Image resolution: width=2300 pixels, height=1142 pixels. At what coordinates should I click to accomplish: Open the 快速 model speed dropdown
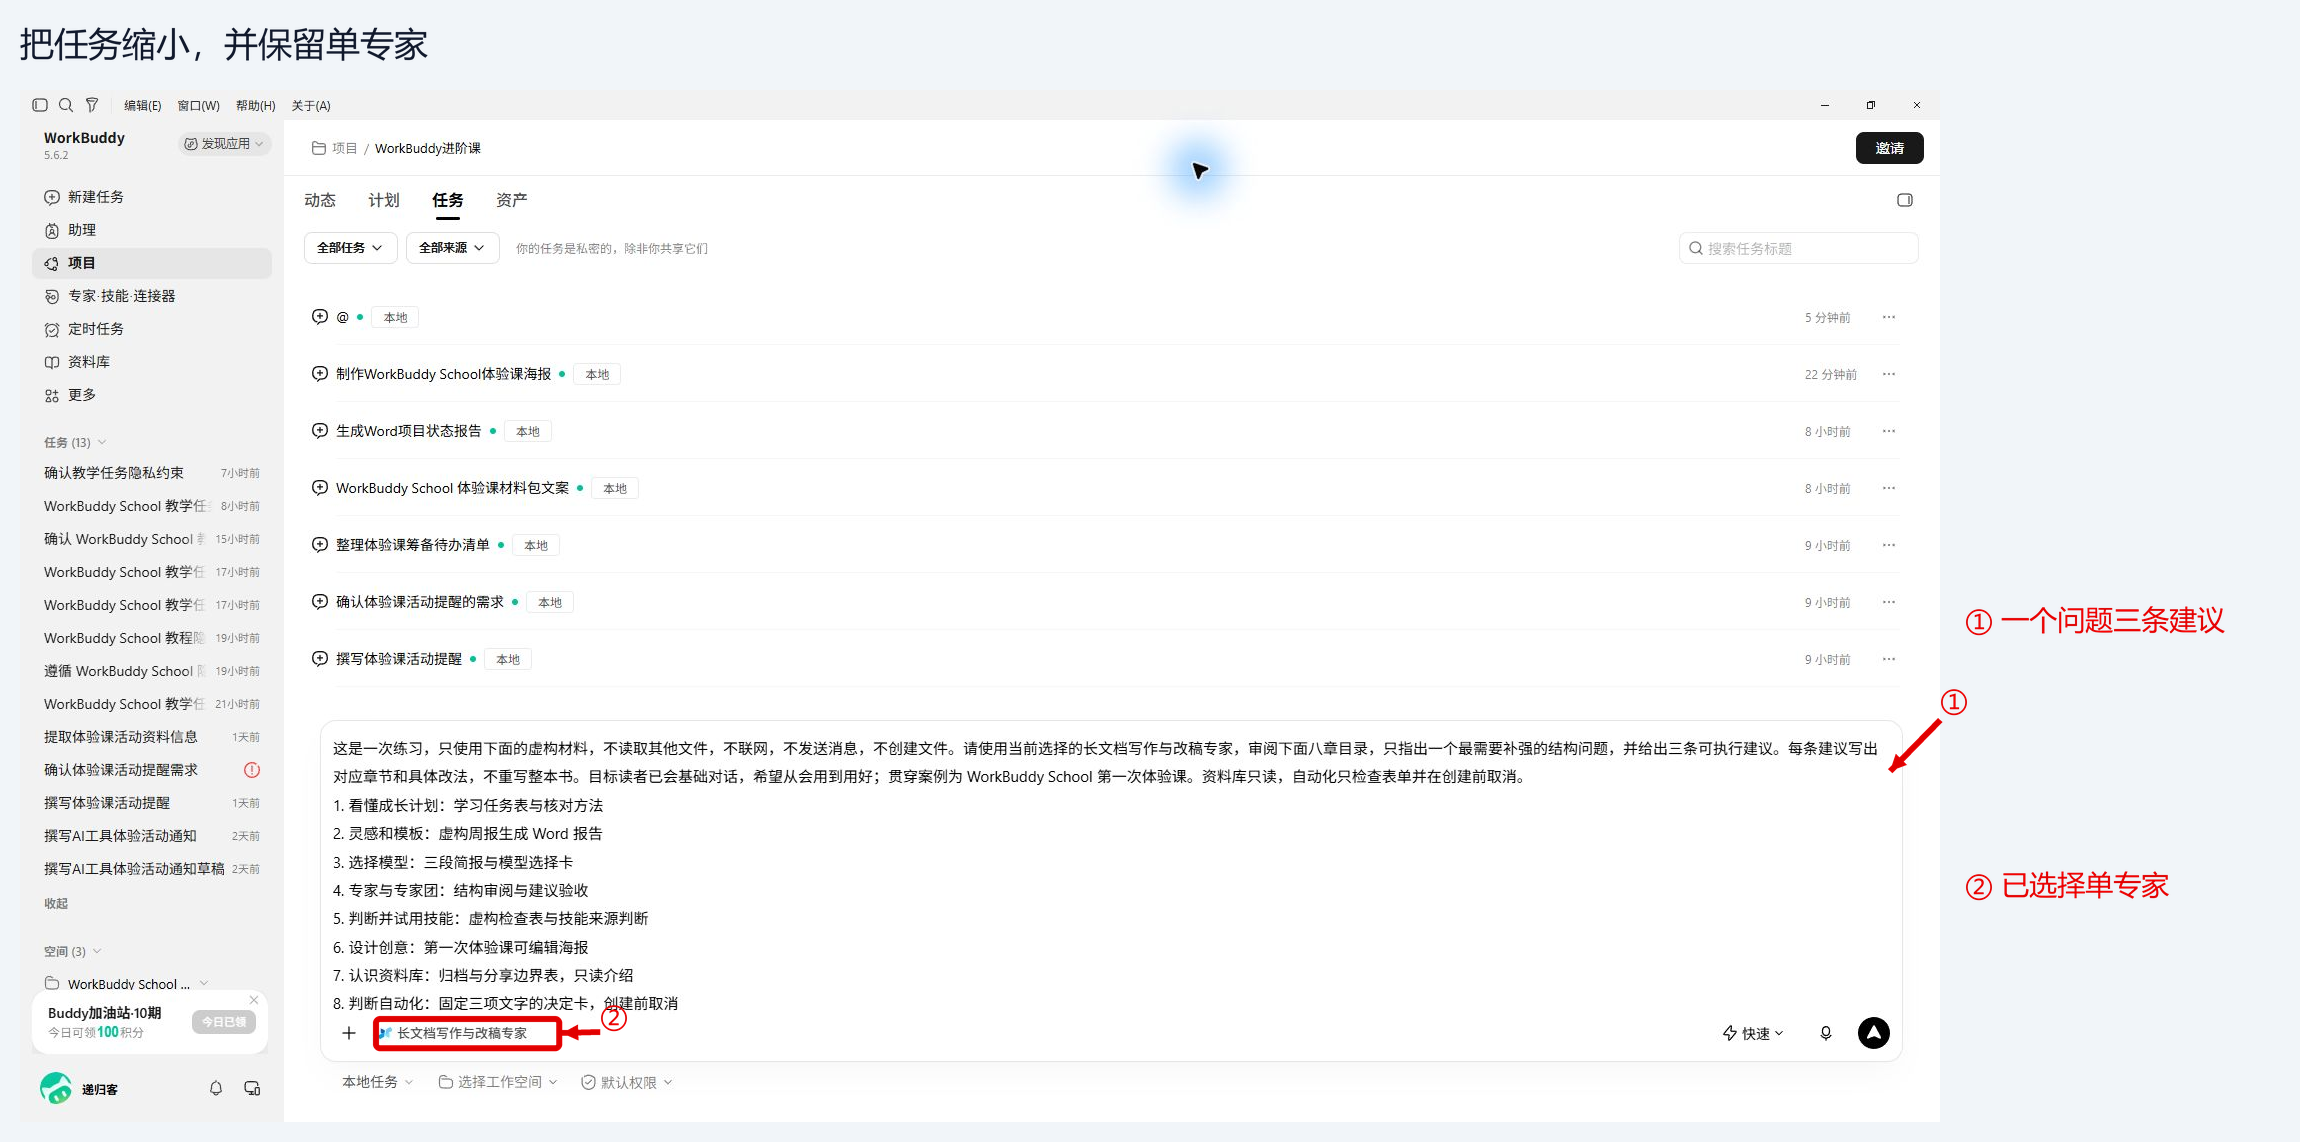click(1753, 1033)
